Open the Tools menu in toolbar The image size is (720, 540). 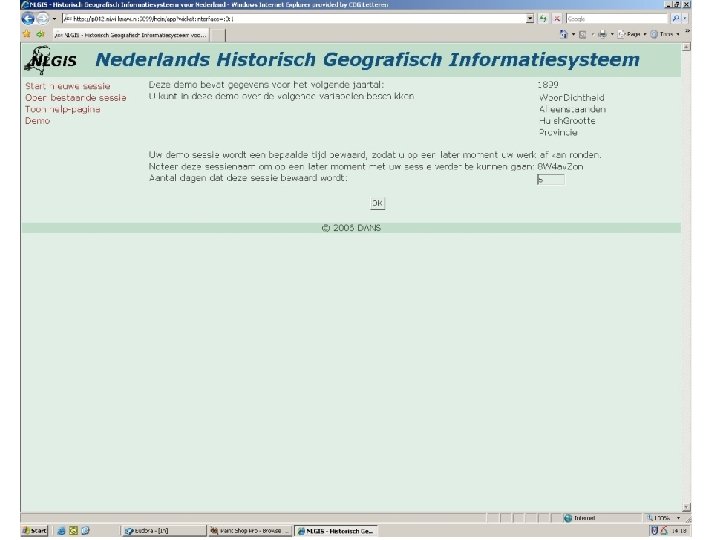point(664,34)
